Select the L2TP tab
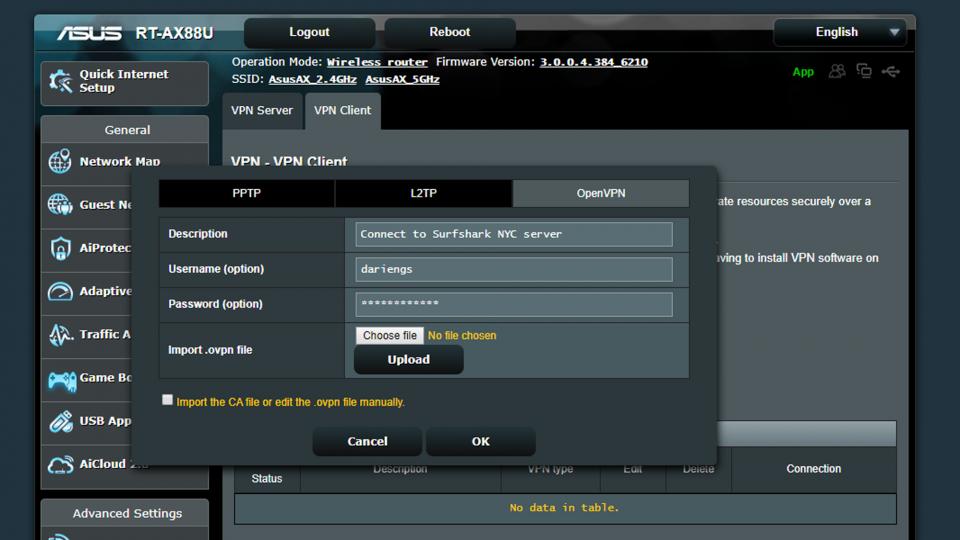The width and height of the screenshot is (960, 540). [423, 193]
